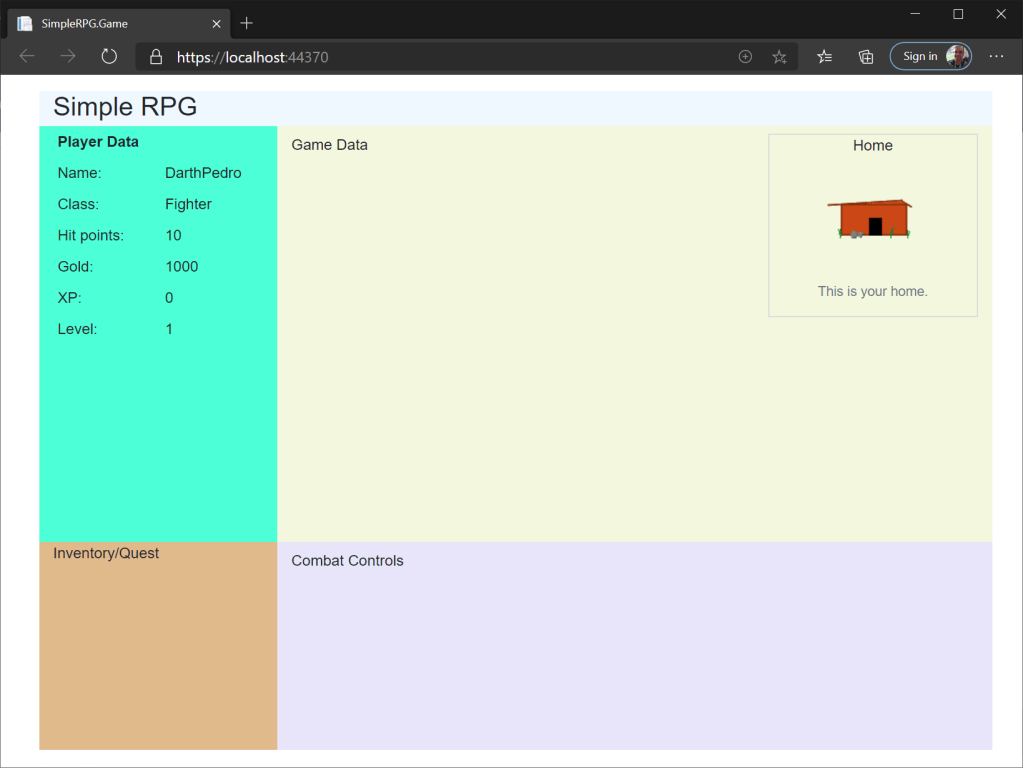Click the browser back arrow

pyautogui.click(x=27, y=57)
